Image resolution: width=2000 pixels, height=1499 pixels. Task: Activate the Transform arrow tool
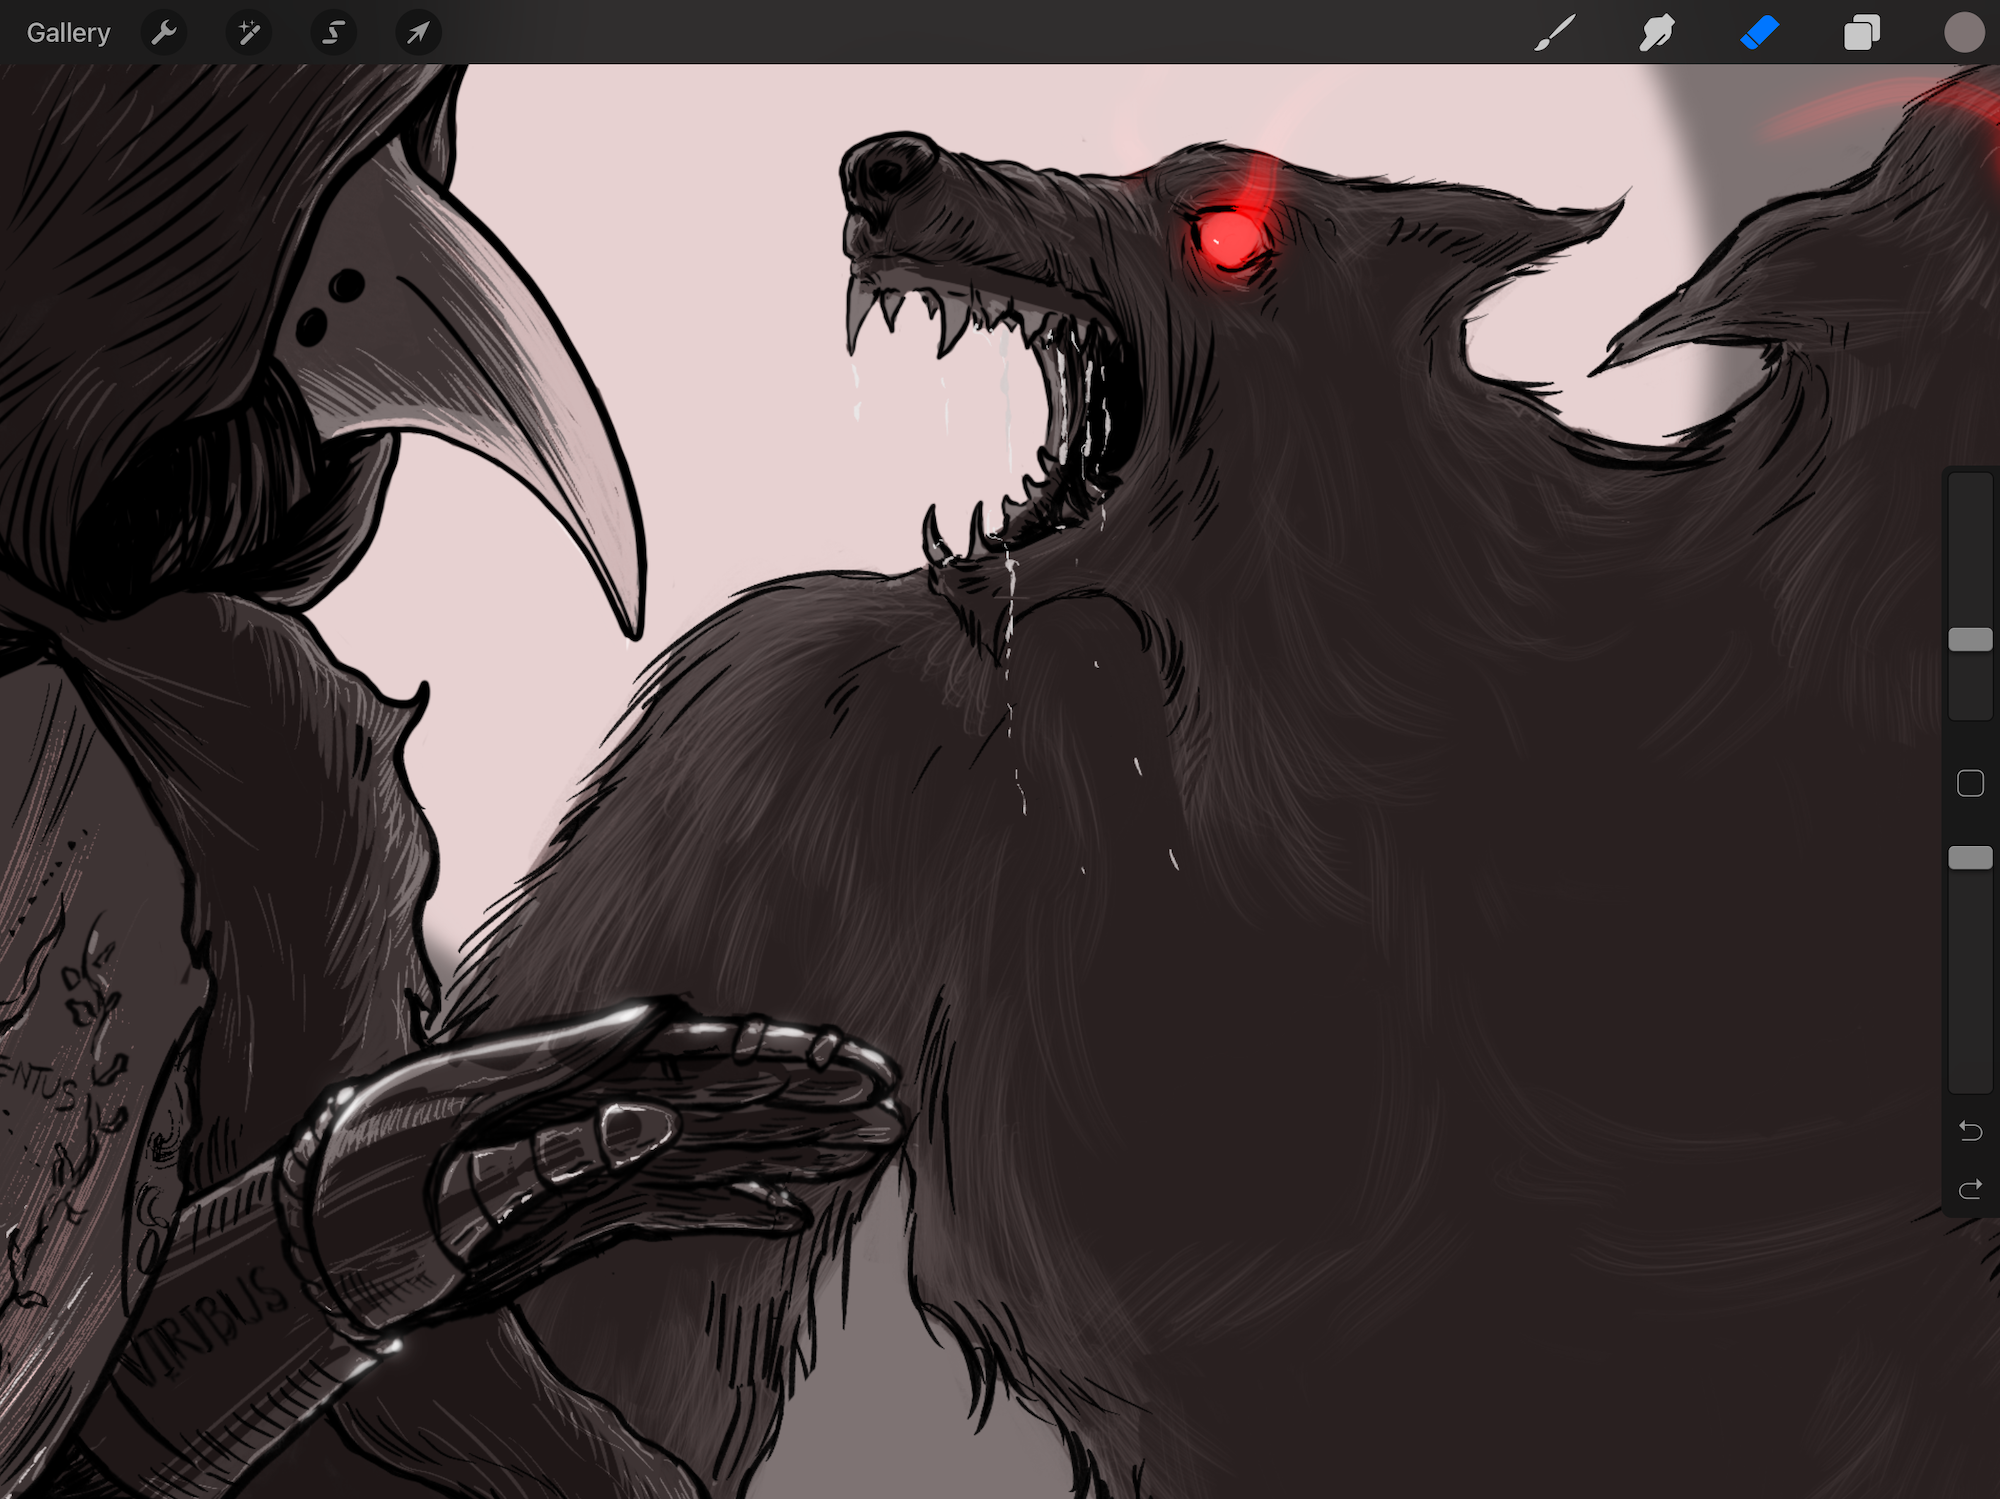point(418,33)
